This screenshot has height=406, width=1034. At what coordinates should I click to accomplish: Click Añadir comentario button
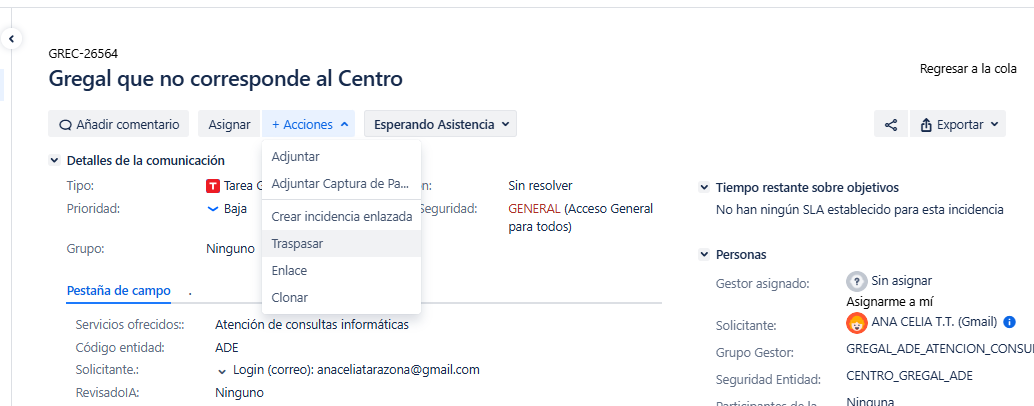point(118,125)
